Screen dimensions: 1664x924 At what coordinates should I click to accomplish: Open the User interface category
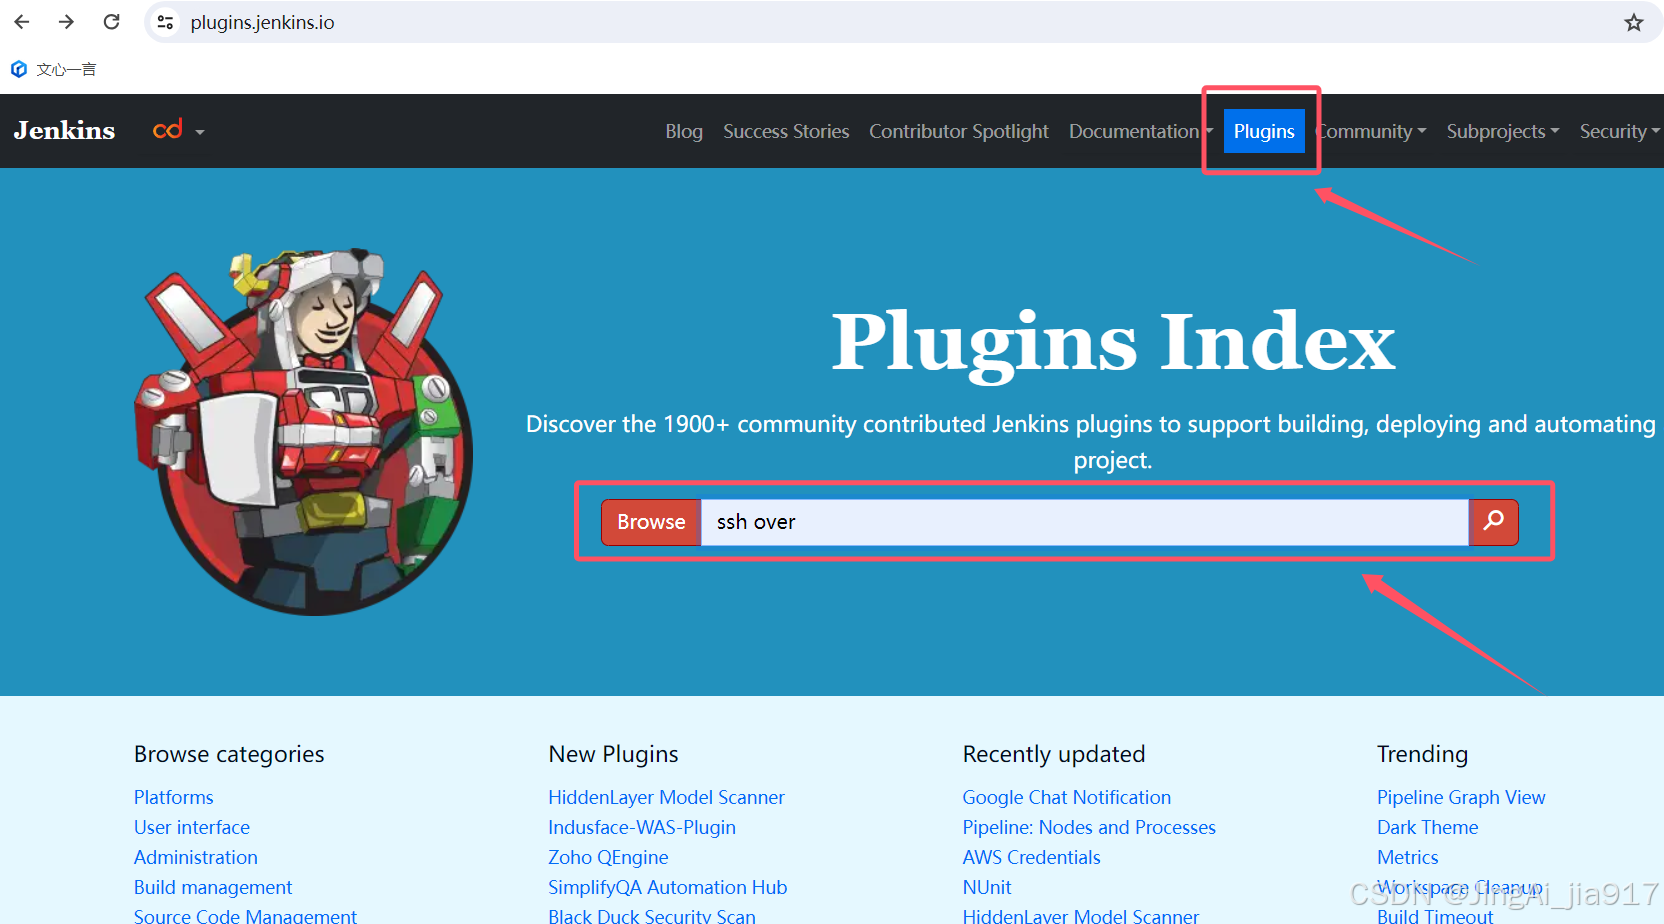click(x=192, y=827)
